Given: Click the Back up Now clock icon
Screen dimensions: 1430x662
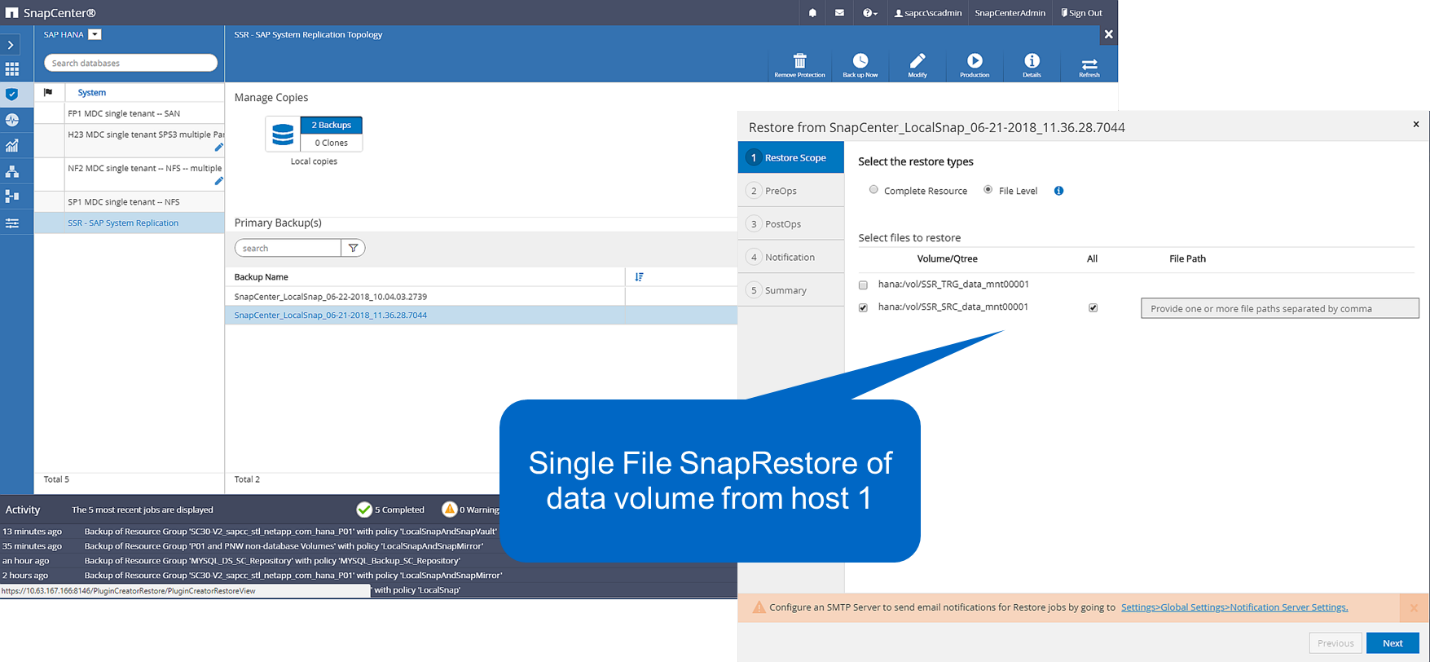Looking at the screenshot, I should [860, 62].
